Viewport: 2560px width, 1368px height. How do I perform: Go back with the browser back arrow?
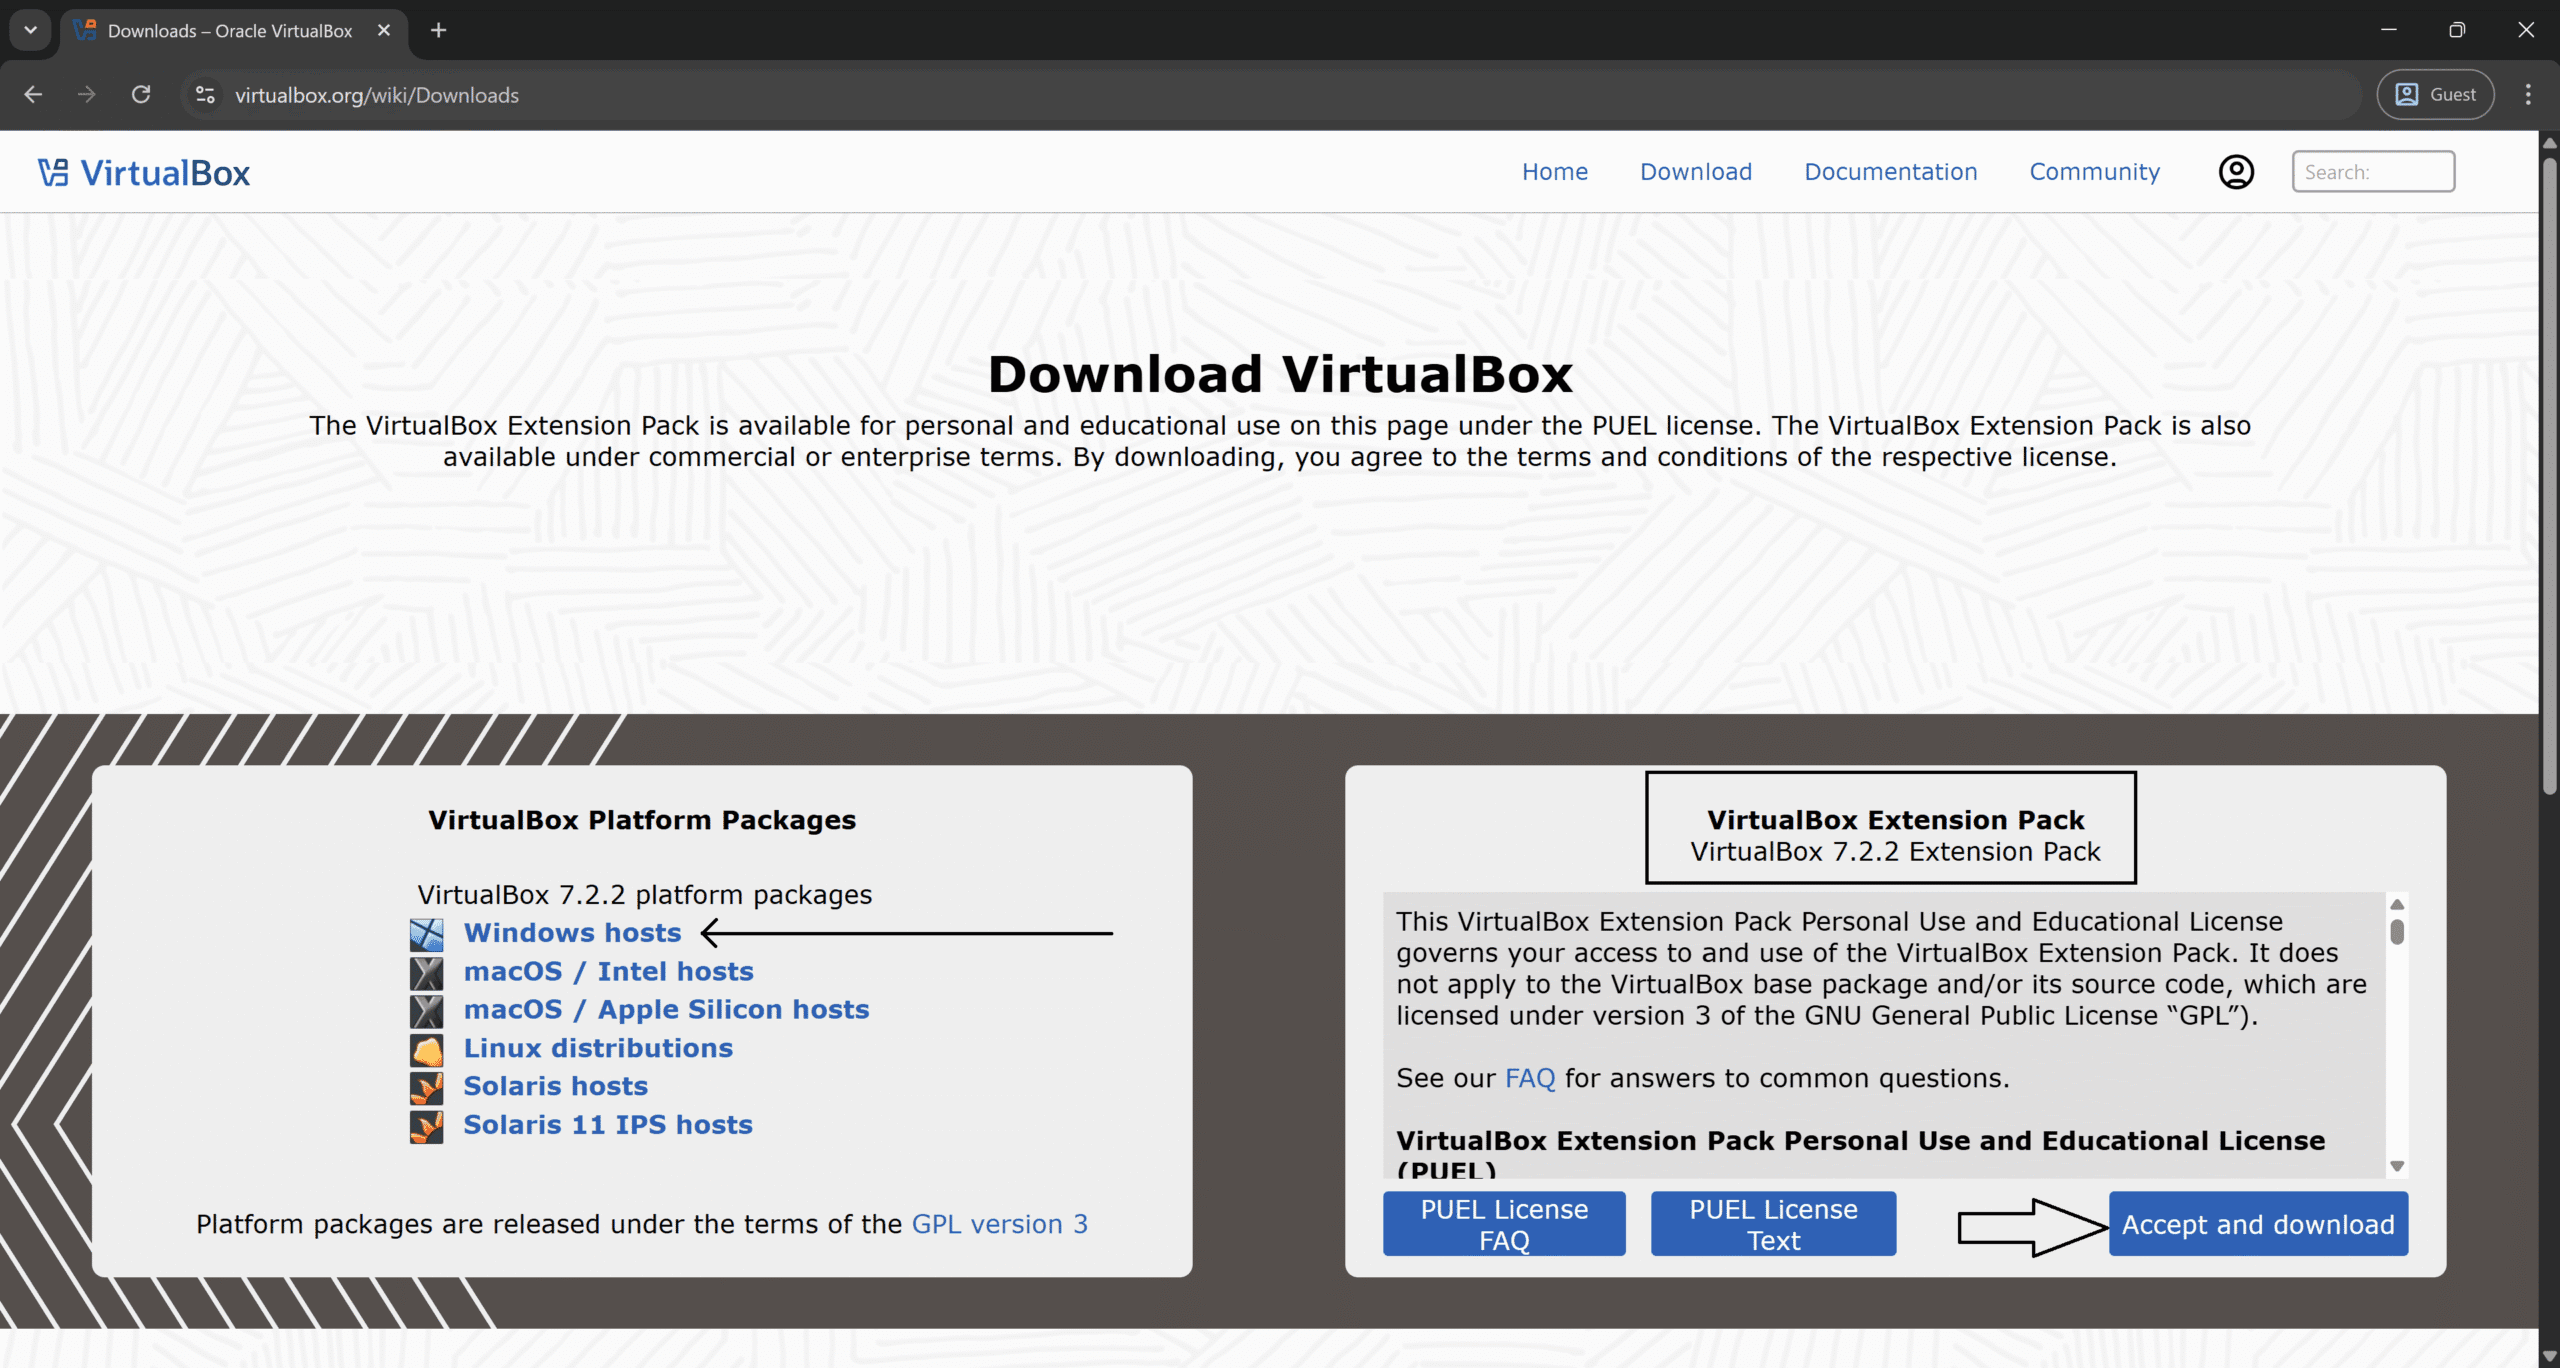point(33,95)
